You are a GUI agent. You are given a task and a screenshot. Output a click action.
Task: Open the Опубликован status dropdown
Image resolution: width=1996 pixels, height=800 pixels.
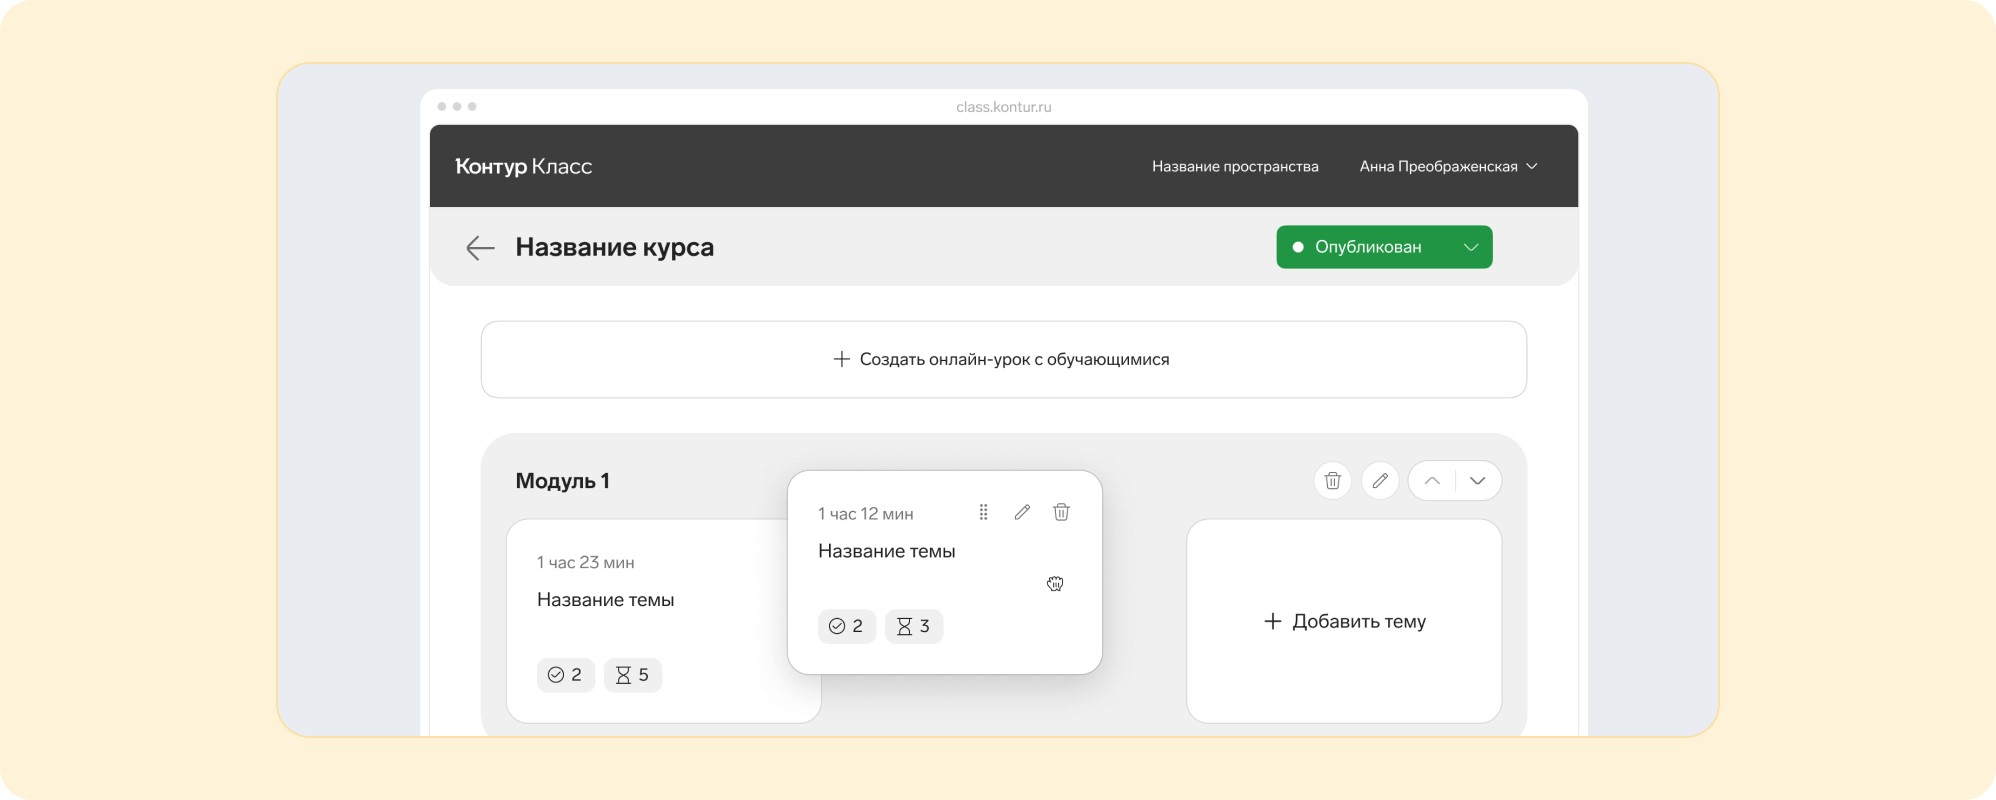[1384, 247]
